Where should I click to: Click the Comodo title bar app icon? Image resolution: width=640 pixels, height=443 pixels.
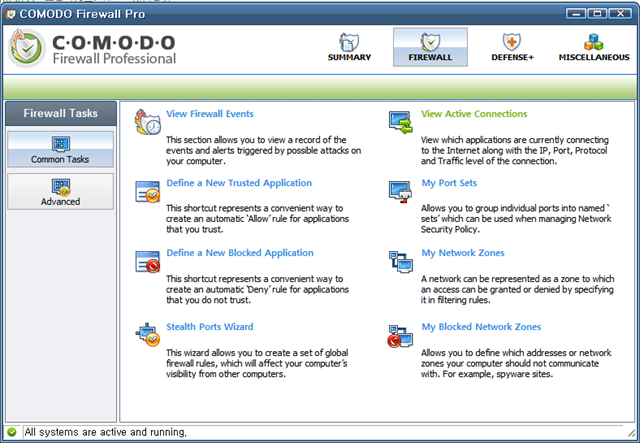click(10, 13)
